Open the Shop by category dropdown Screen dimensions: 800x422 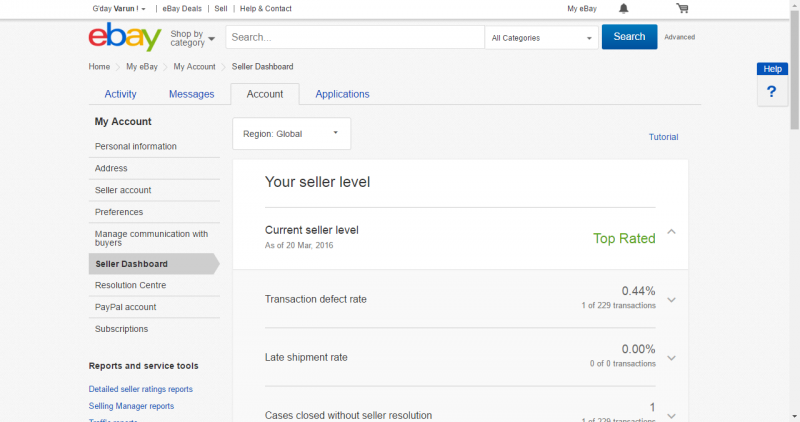[x=192, y=38]
